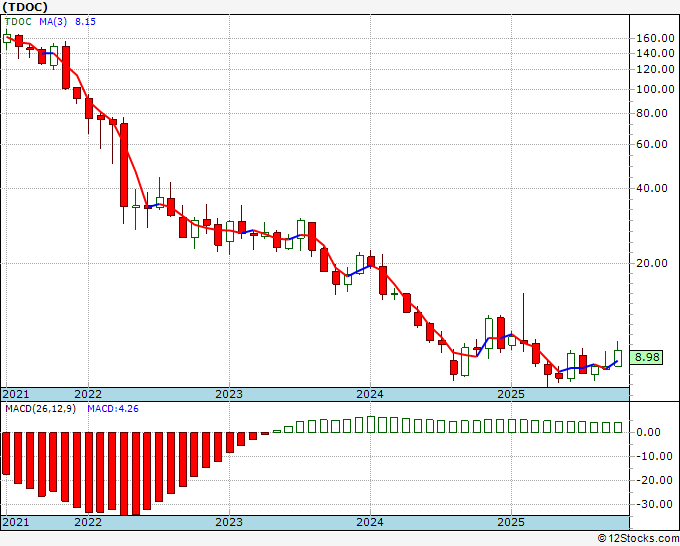Click 2023 on the price chart timeline
This screenshot has height=546, width=680.
(x=229, y=394)
